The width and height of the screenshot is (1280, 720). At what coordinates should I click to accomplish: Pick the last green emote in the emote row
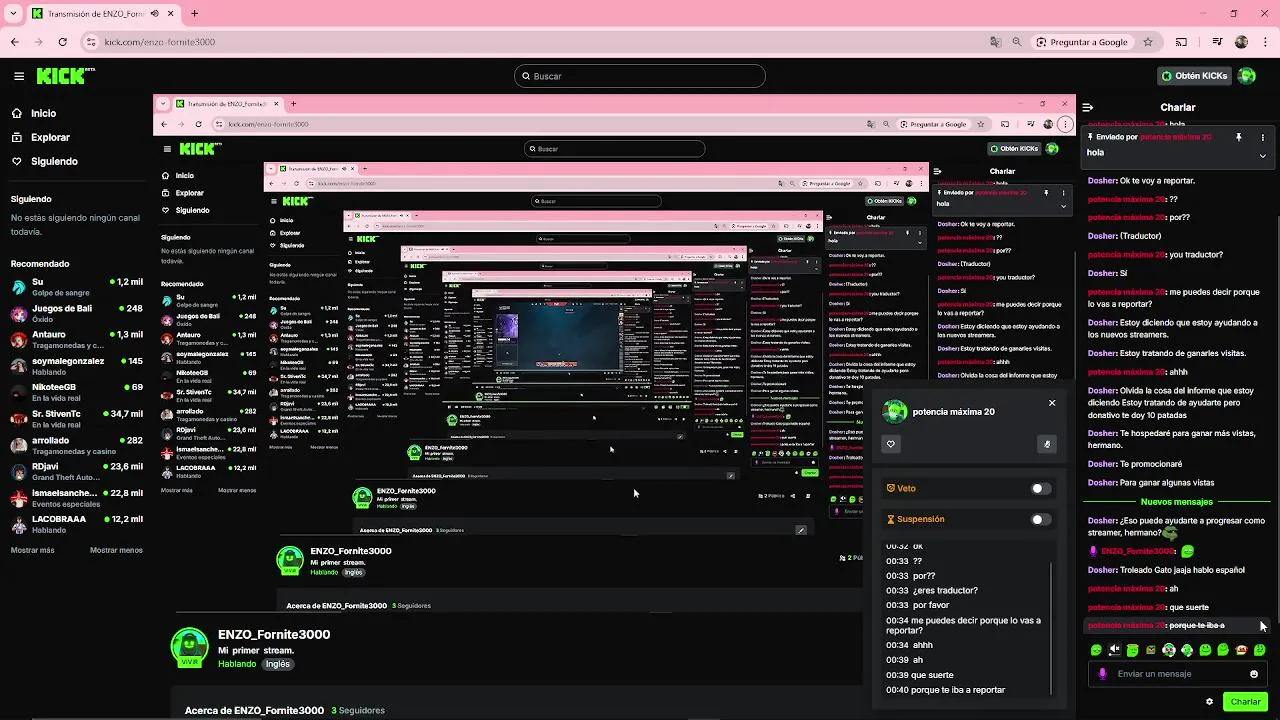pyautogui.click(x=1259, y=650)
